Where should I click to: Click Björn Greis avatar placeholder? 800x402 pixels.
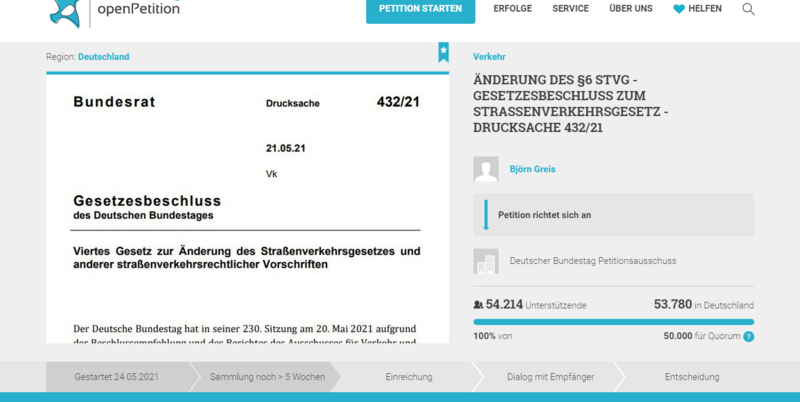point(486,169)
